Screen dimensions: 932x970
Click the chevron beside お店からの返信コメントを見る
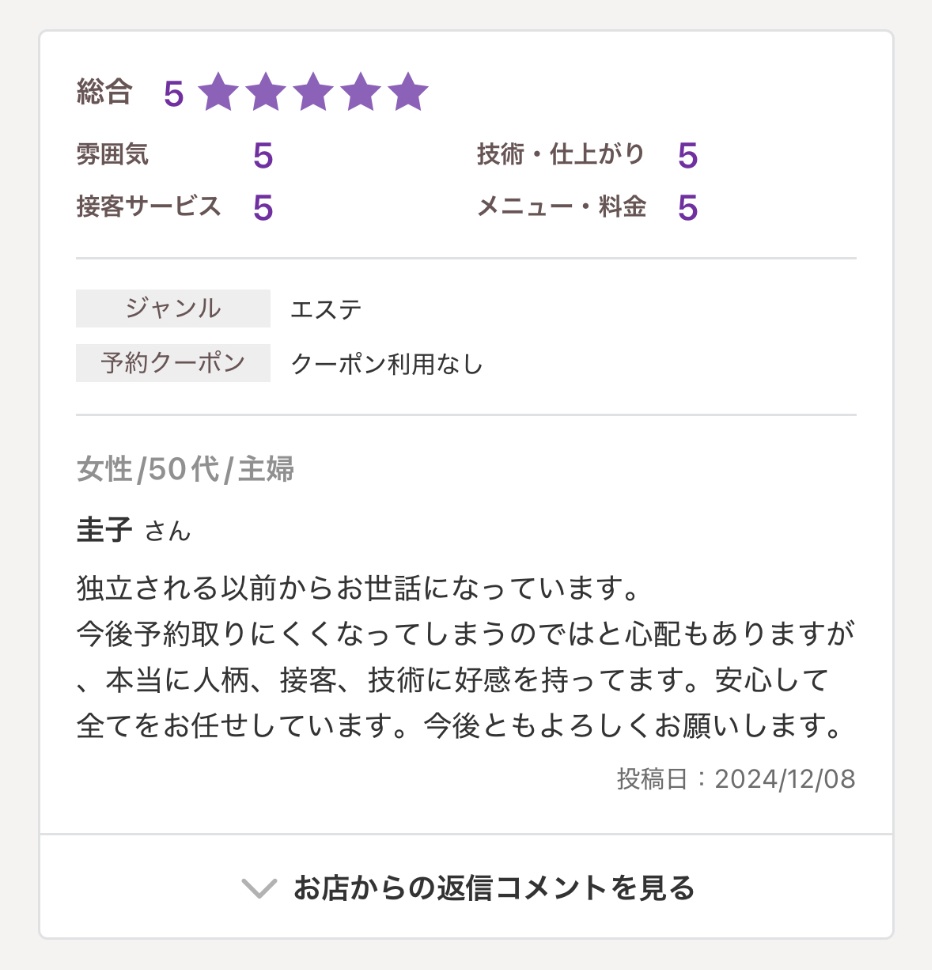[x=259, y=888]
